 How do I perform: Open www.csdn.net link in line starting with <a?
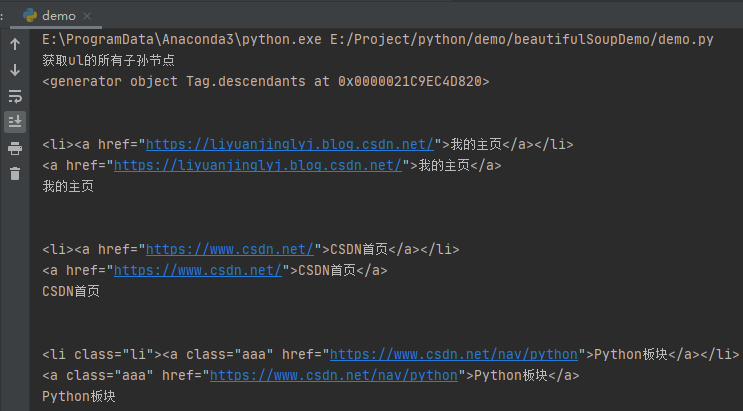[x=198, y=270]
